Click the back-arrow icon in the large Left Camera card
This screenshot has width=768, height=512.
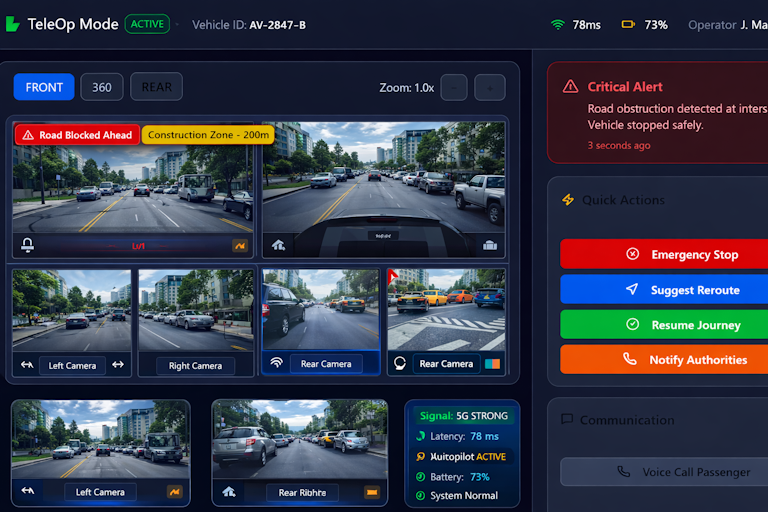28,490
